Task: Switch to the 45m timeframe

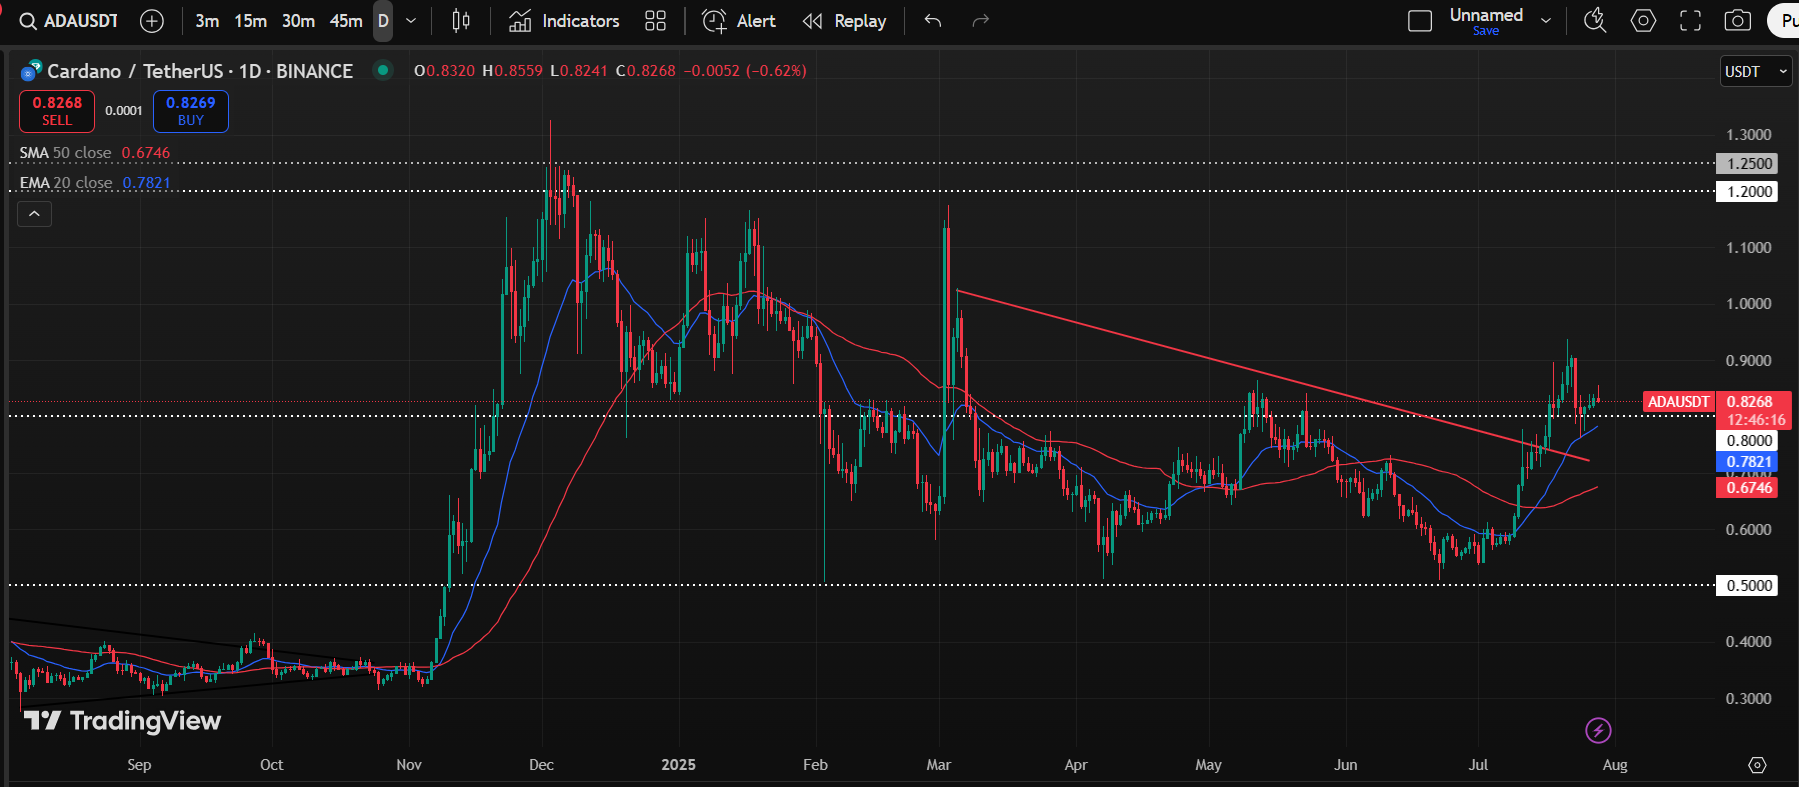Action: 346,21
